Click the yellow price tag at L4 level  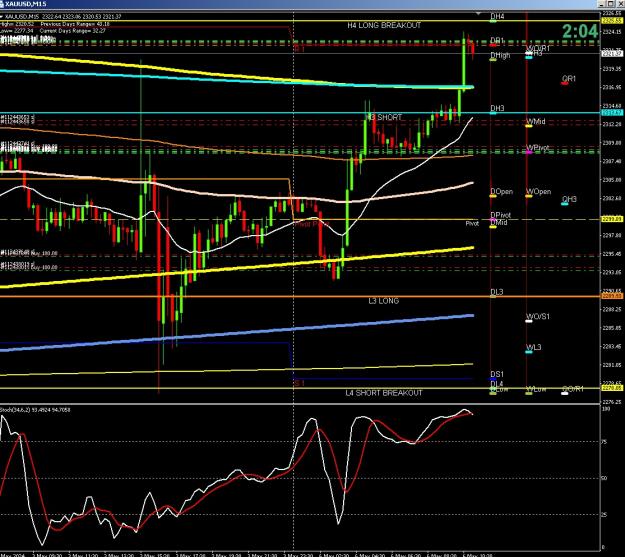[x=612, y=388]
